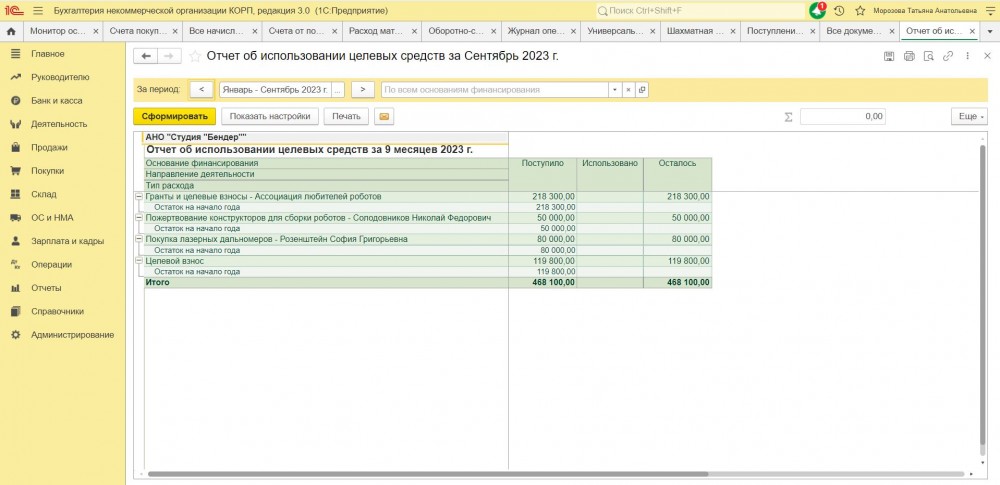Open 'Банк и касса' section
Image resolution: width=1000 pixels, height=485 pixels.
pos(56,101)
